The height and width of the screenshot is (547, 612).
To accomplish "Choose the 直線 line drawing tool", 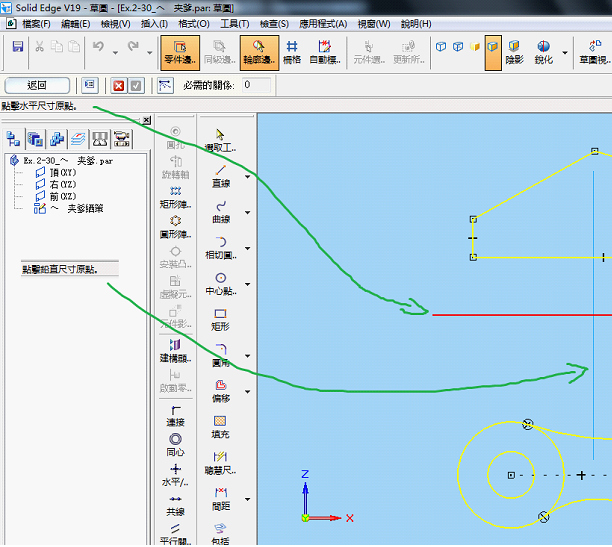I will tap(221, 176).
